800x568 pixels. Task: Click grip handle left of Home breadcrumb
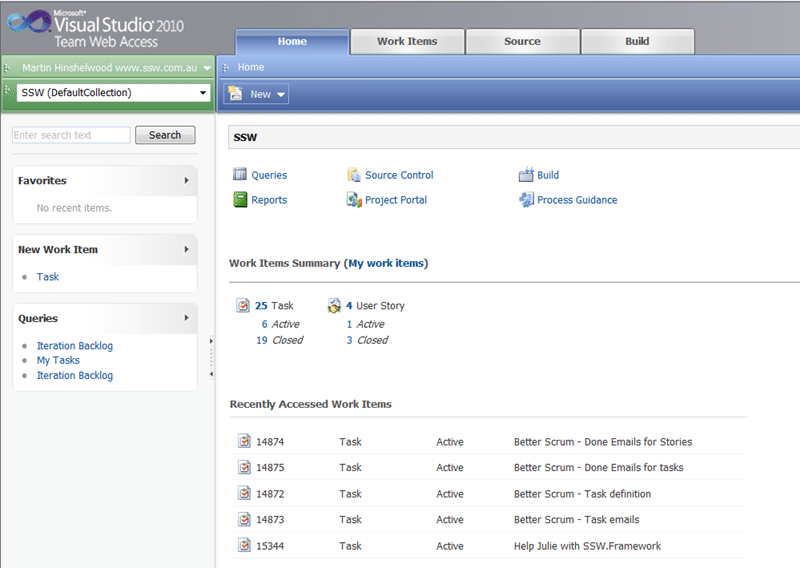226,67
